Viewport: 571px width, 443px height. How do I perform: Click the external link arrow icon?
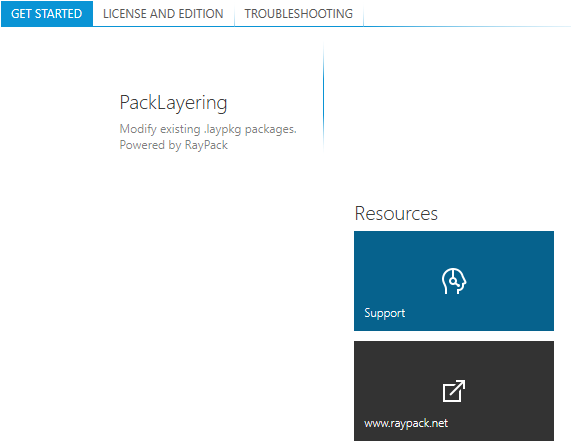[454, 391]
